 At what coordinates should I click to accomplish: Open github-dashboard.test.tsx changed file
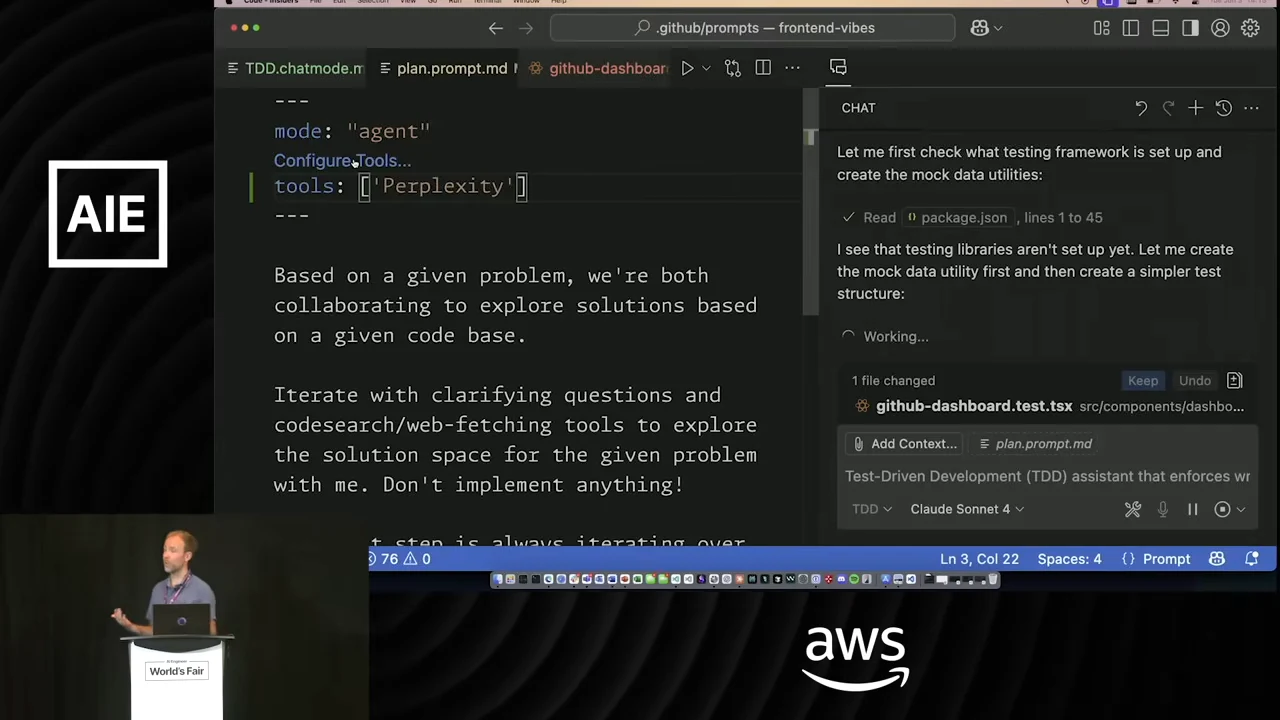[1047, 406]
